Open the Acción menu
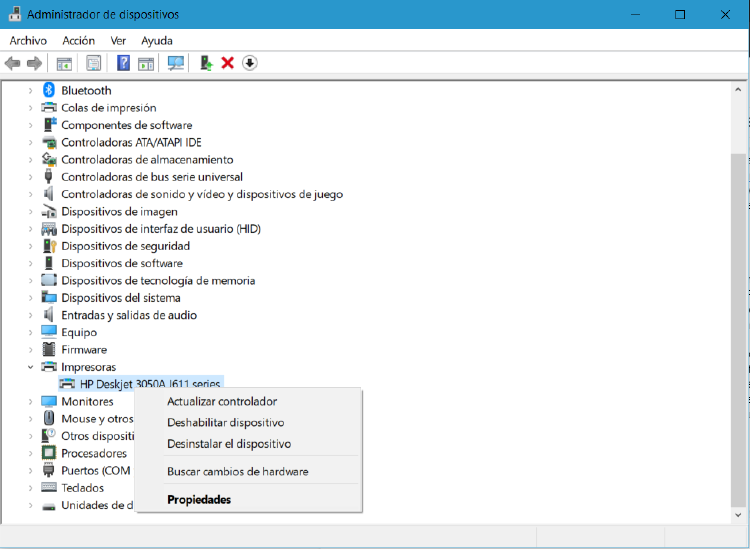 tap(78, 41)
